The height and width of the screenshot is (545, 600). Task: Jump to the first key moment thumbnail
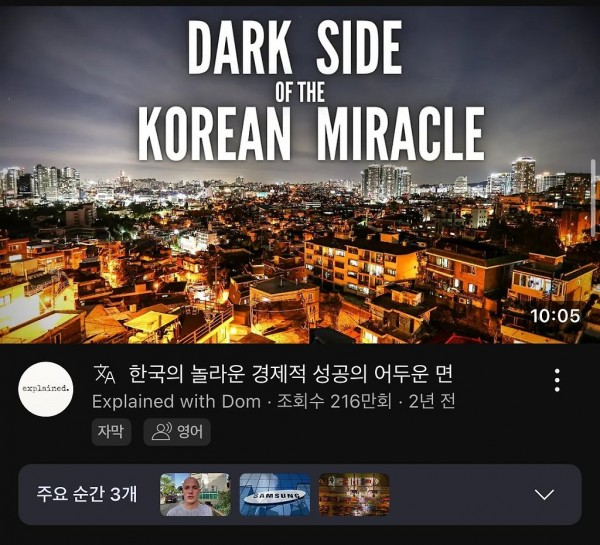coord(195,494)
